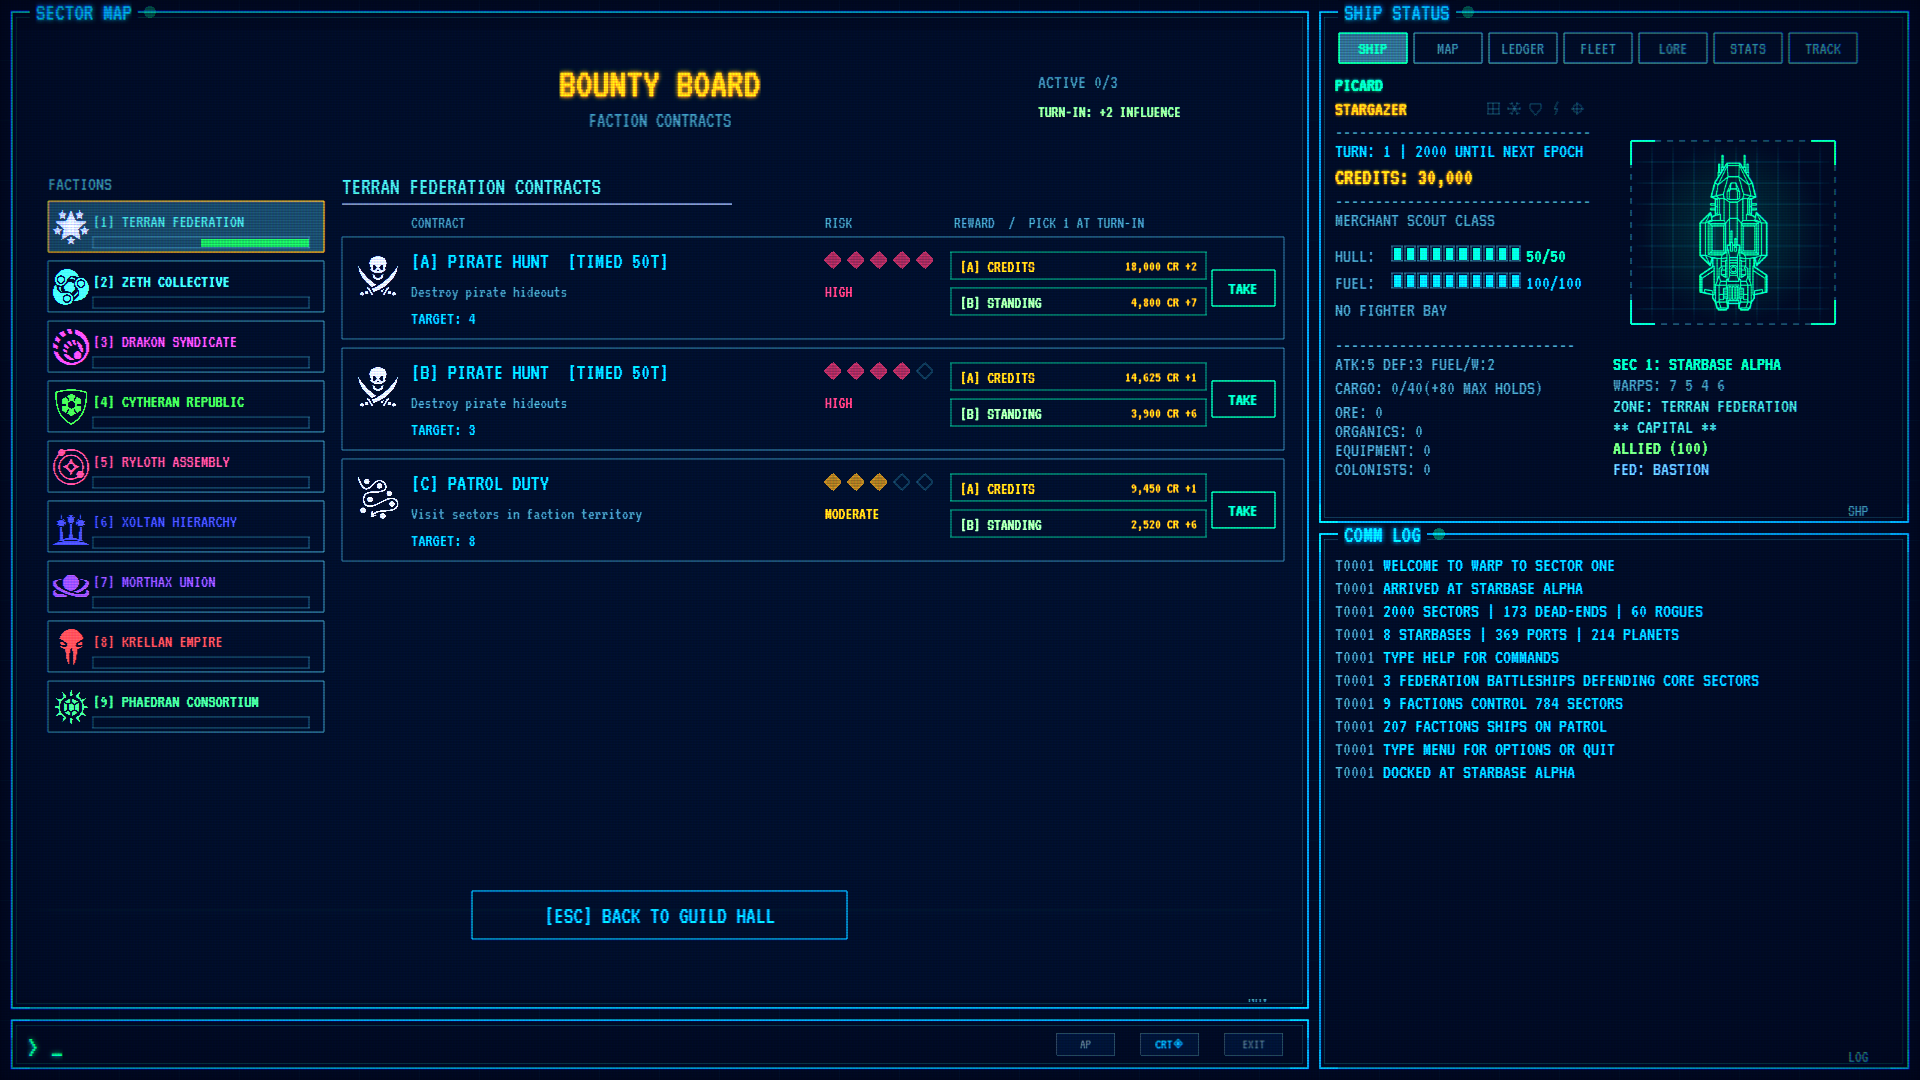This screenshot has height=1080, width=1920.
Task: Select the Terran Federation star emblem icon
Action: tap(71, 227)
